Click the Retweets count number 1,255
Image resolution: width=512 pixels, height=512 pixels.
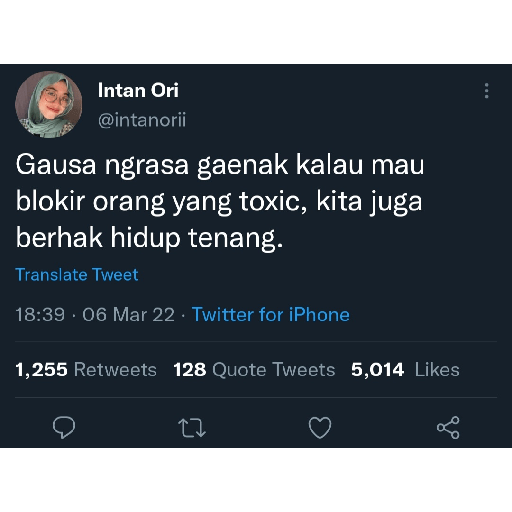[x=42, y=370]
